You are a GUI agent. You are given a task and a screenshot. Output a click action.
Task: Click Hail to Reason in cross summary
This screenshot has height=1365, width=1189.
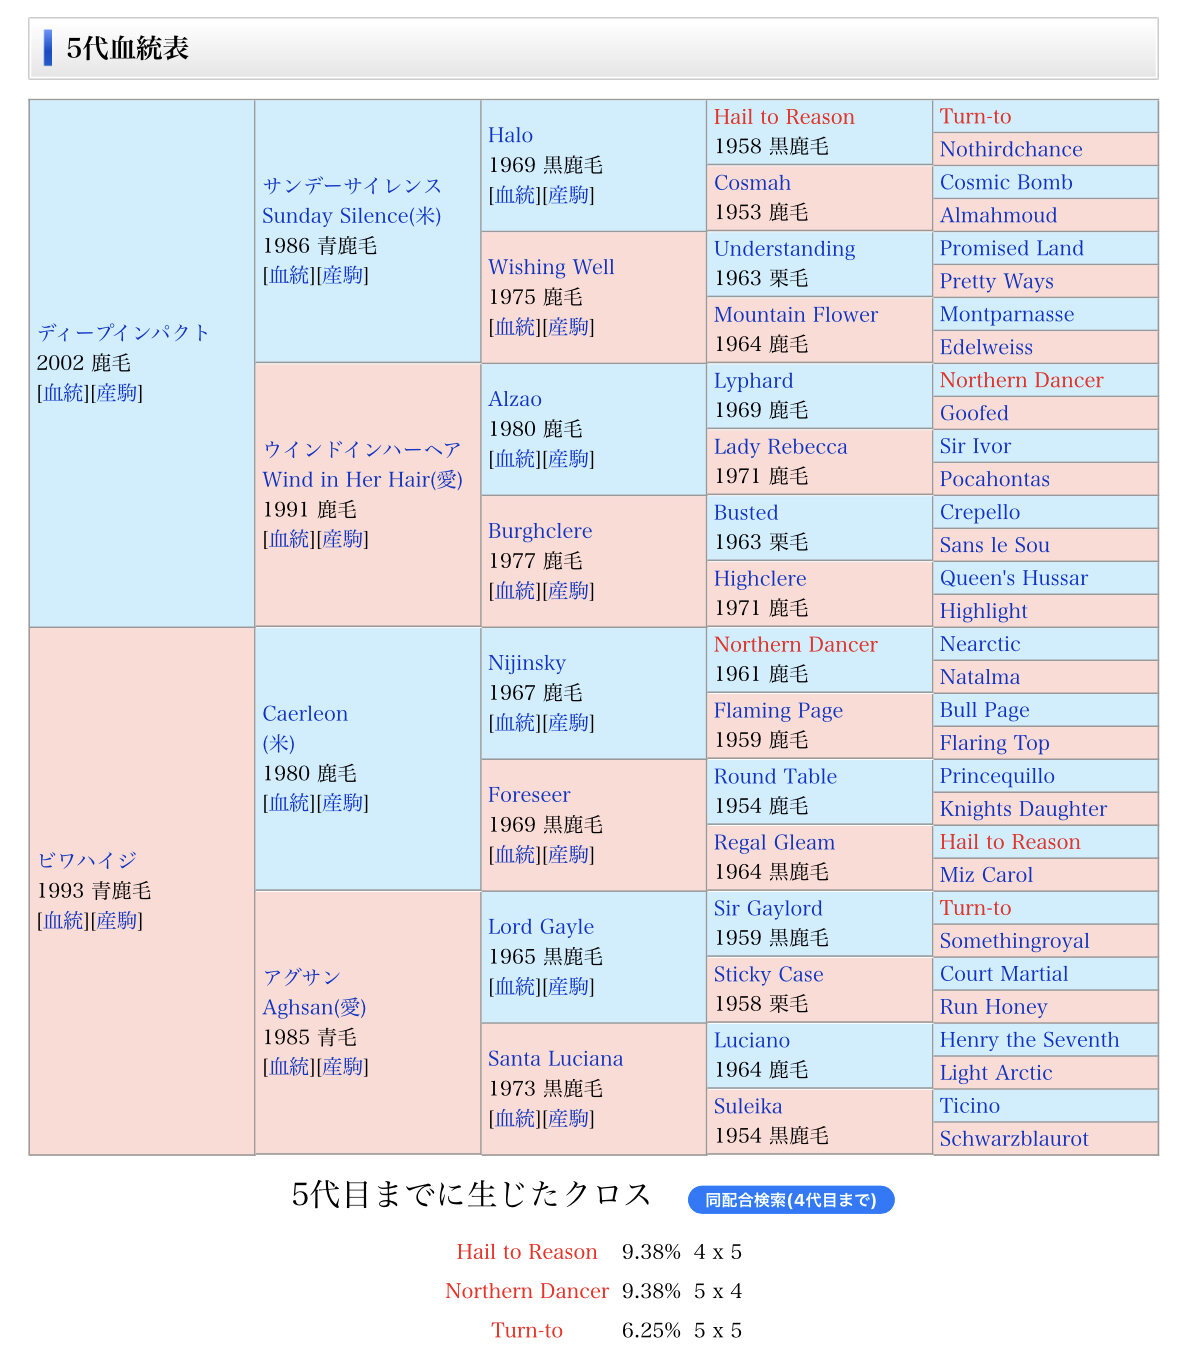526,1252
